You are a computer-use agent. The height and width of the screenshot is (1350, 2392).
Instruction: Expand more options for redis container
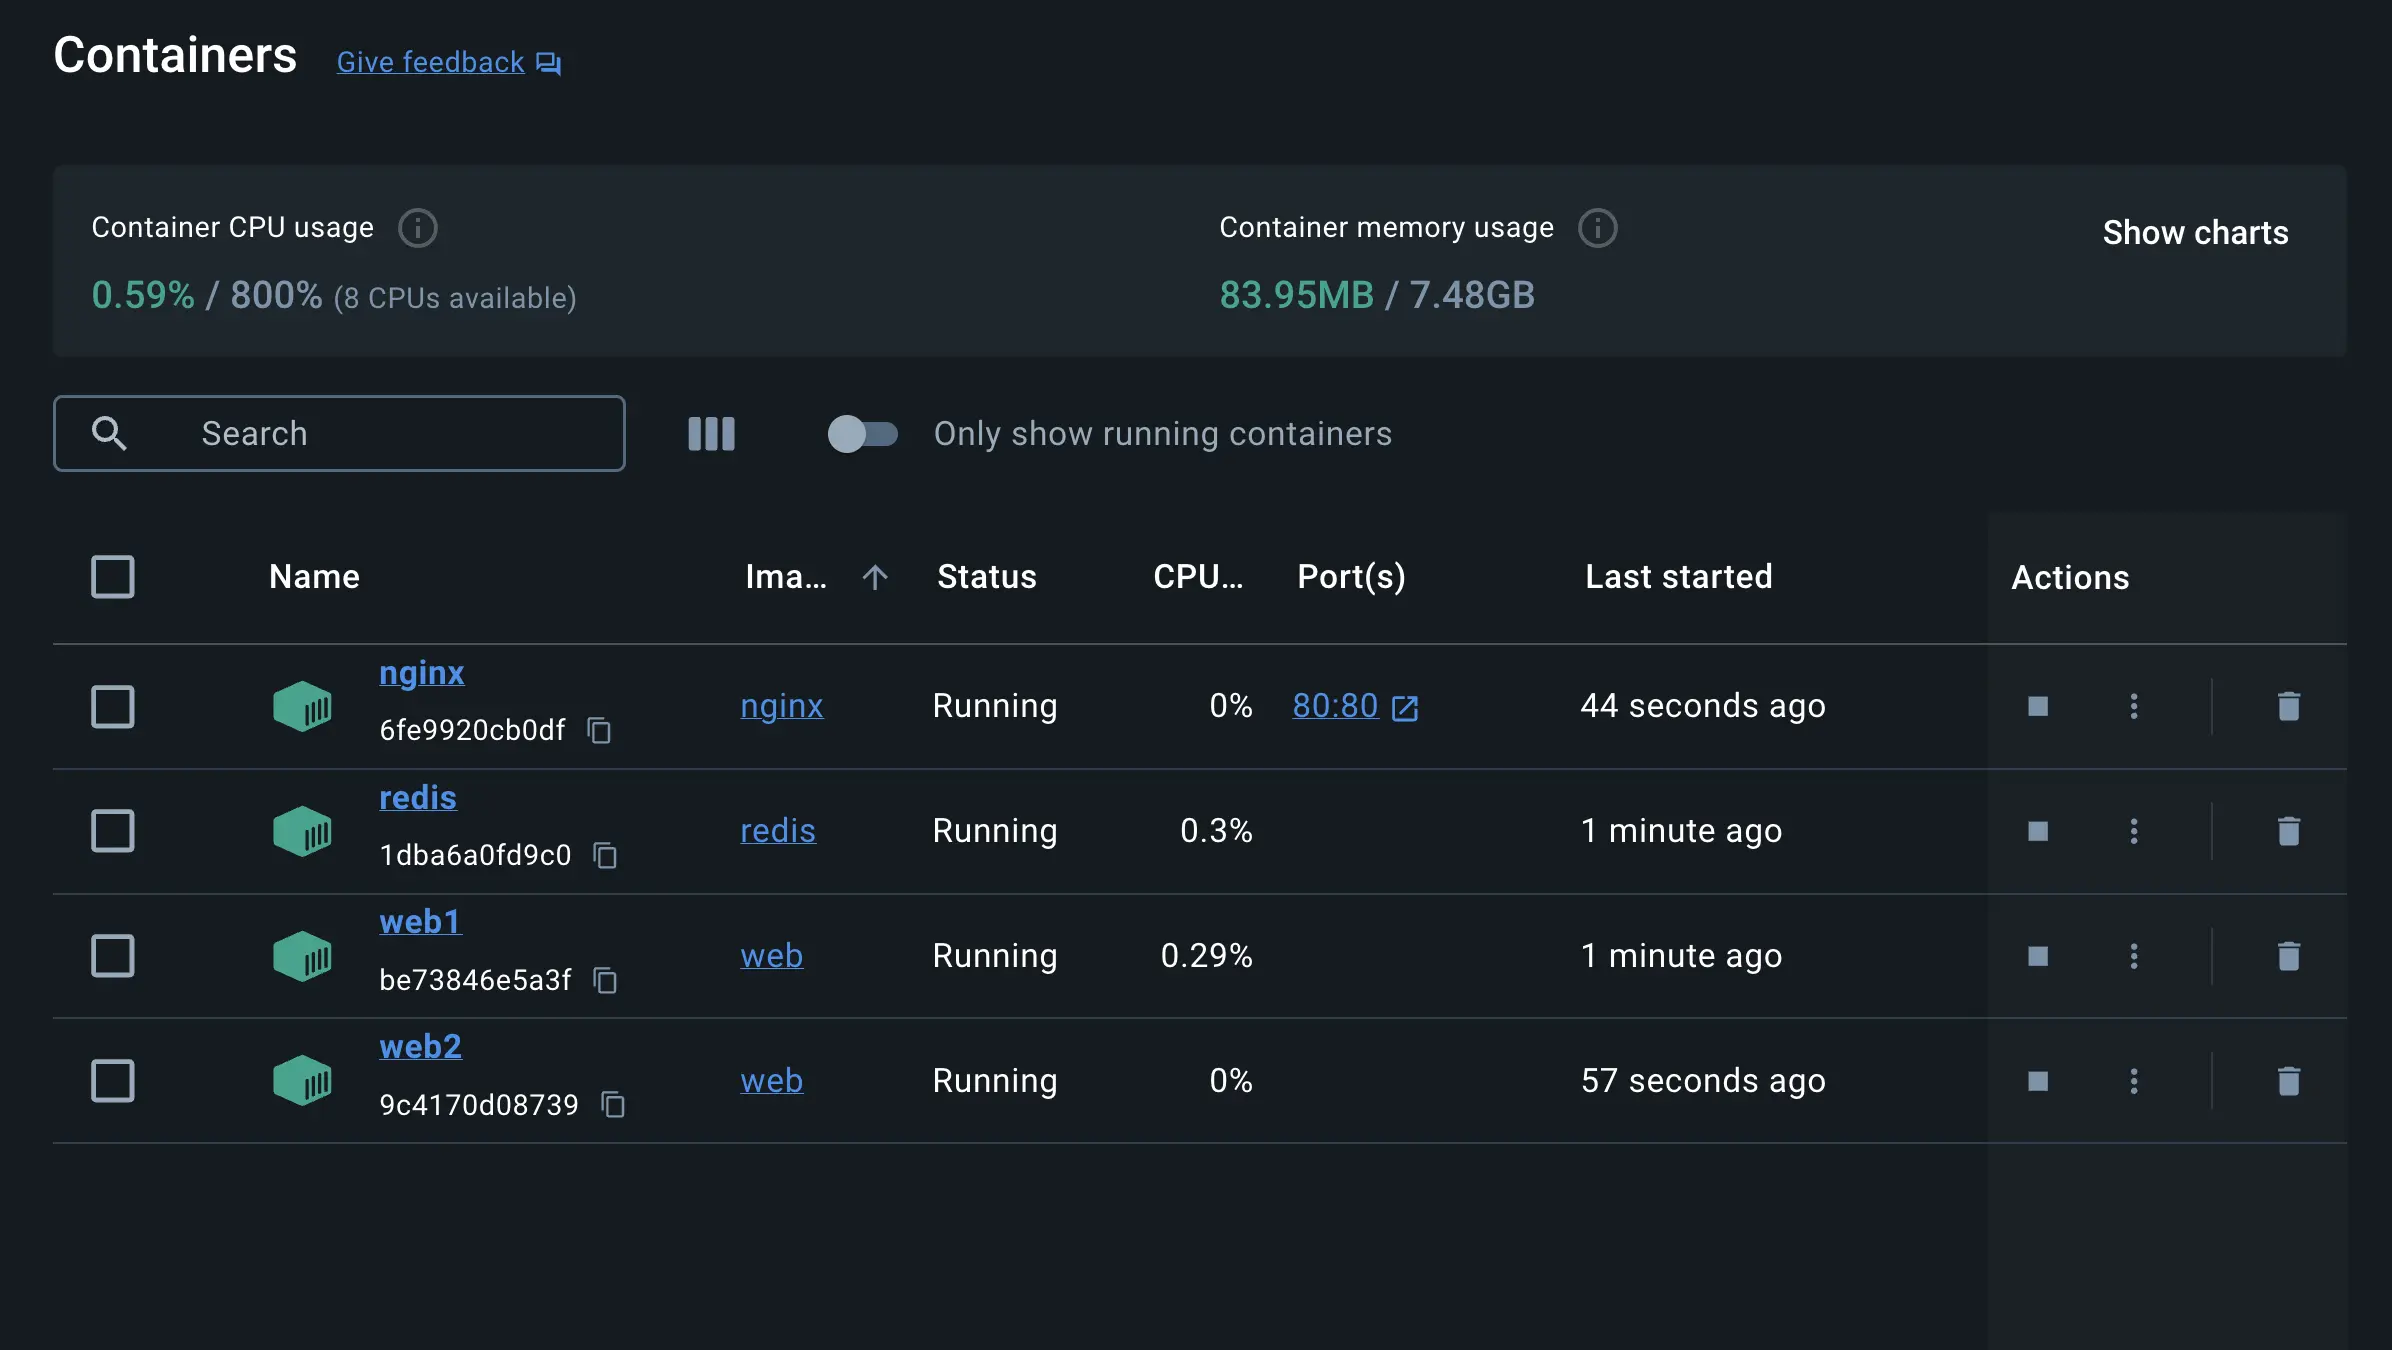(2132, 829)
